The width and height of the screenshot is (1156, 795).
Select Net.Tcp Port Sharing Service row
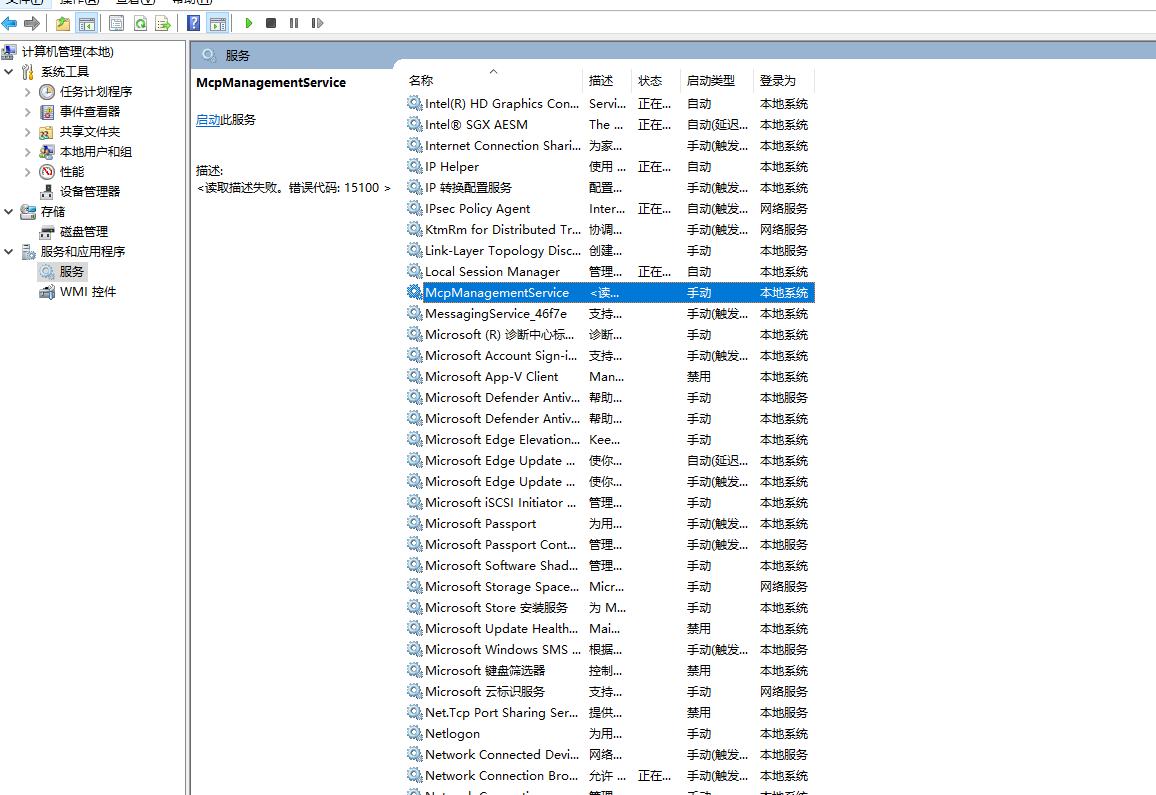point(610,713)
